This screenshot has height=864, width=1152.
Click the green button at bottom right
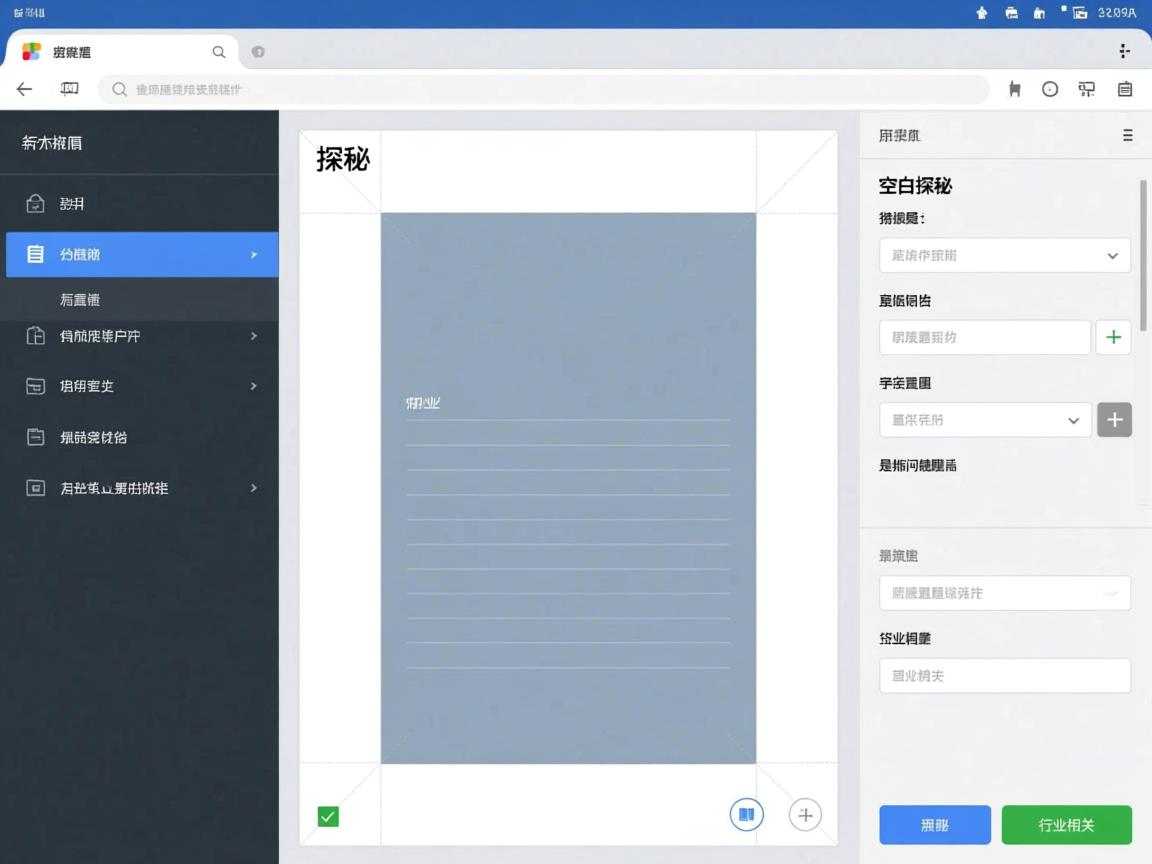[1066, 825]
